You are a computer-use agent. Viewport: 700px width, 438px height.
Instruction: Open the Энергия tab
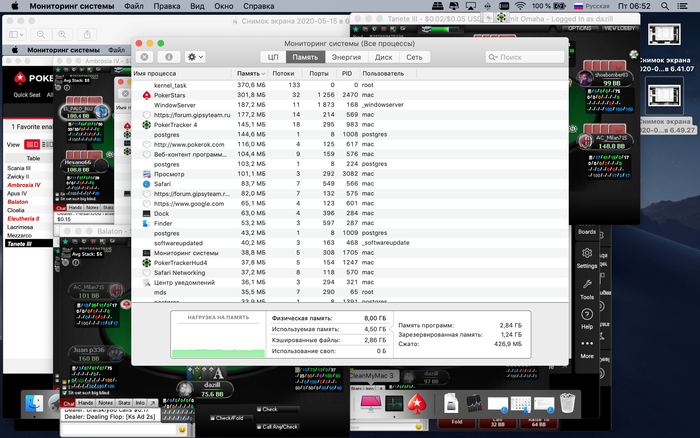[346, 57]
